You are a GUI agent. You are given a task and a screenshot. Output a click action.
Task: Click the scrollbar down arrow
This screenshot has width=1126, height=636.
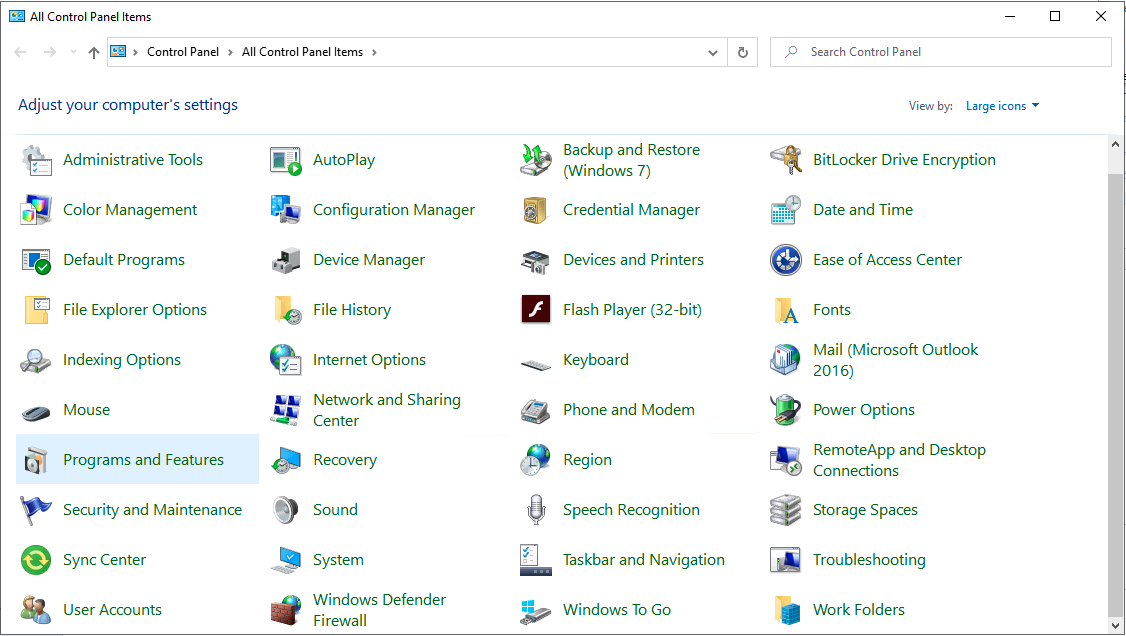(x=1115, y=625)
